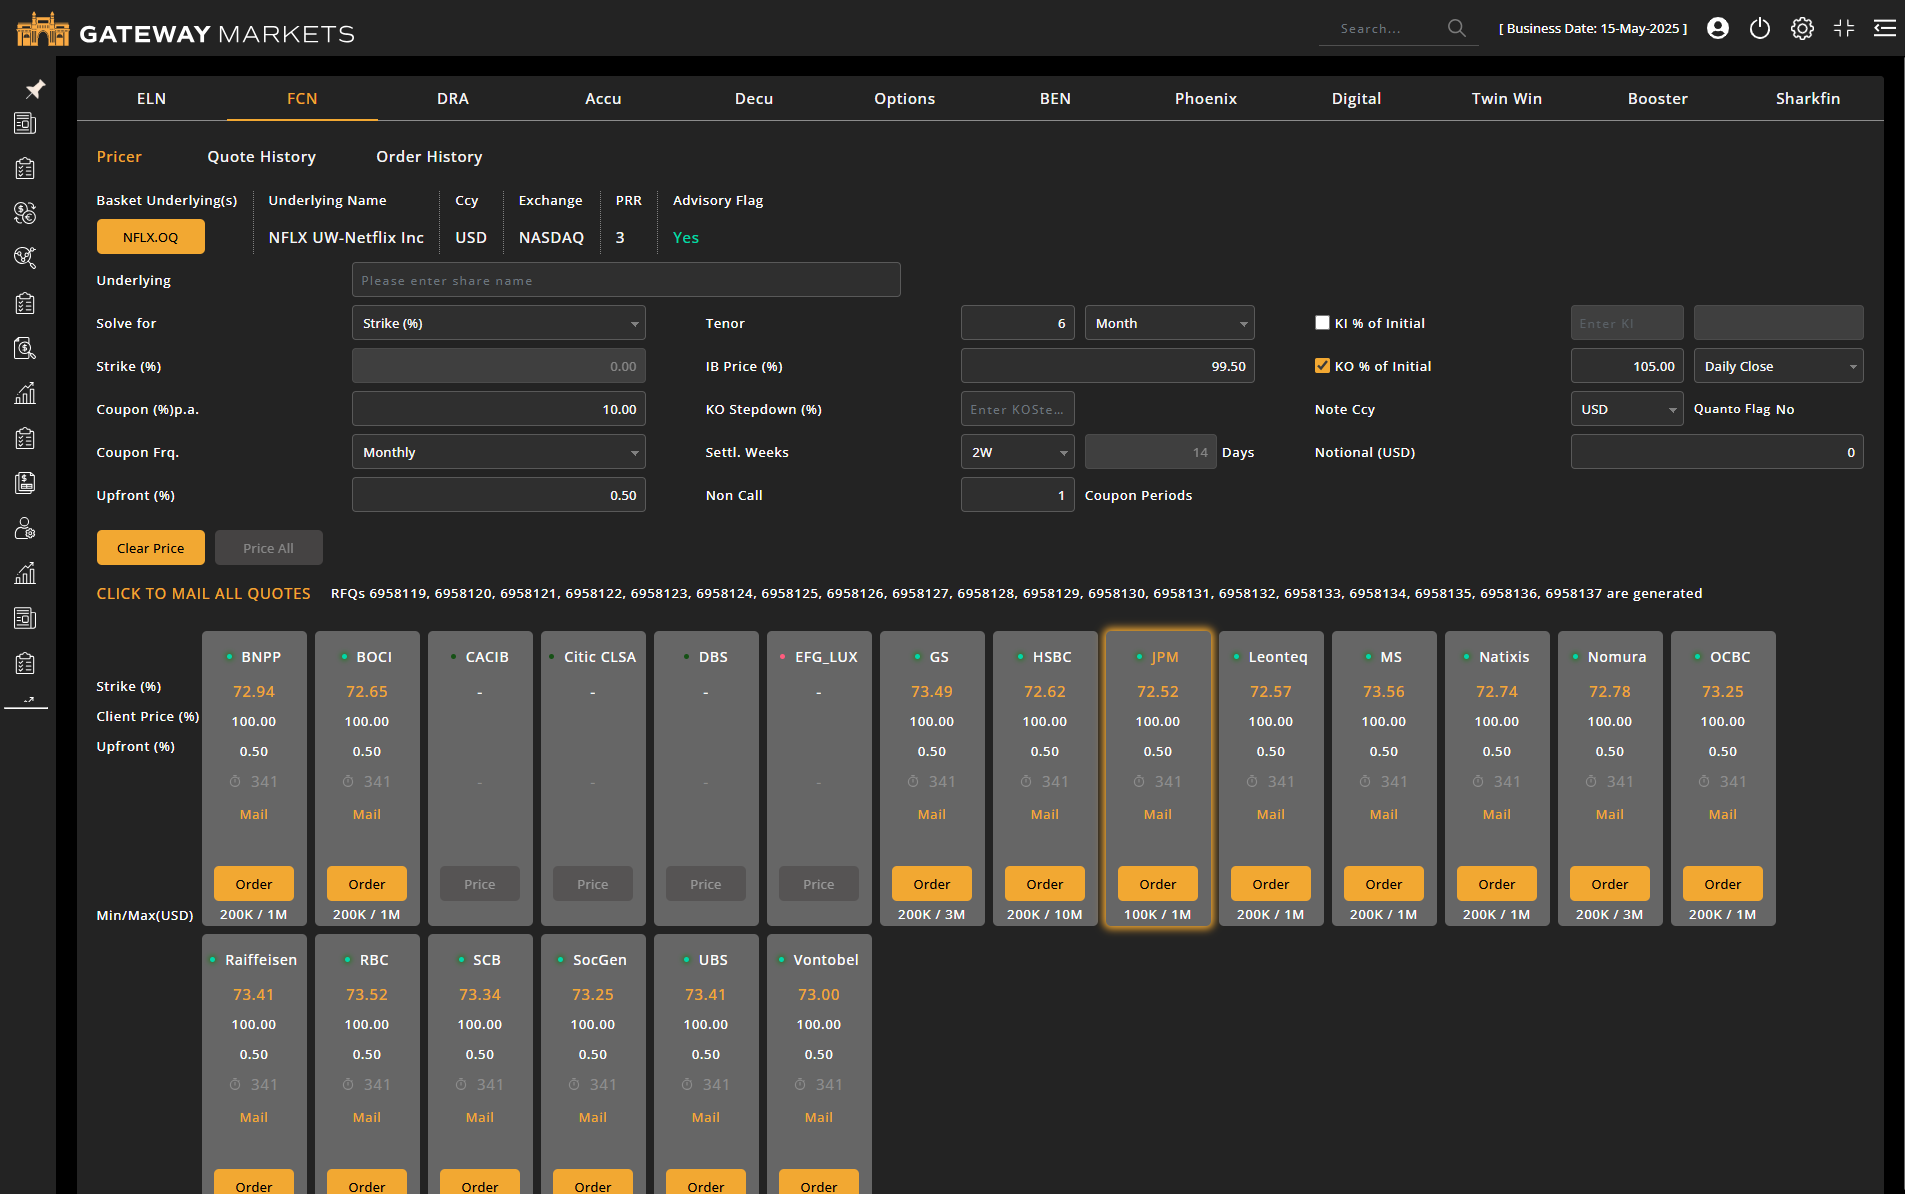
Task: Open the currency exchange icon in sidebar
Action: click(x=25, y=213)
